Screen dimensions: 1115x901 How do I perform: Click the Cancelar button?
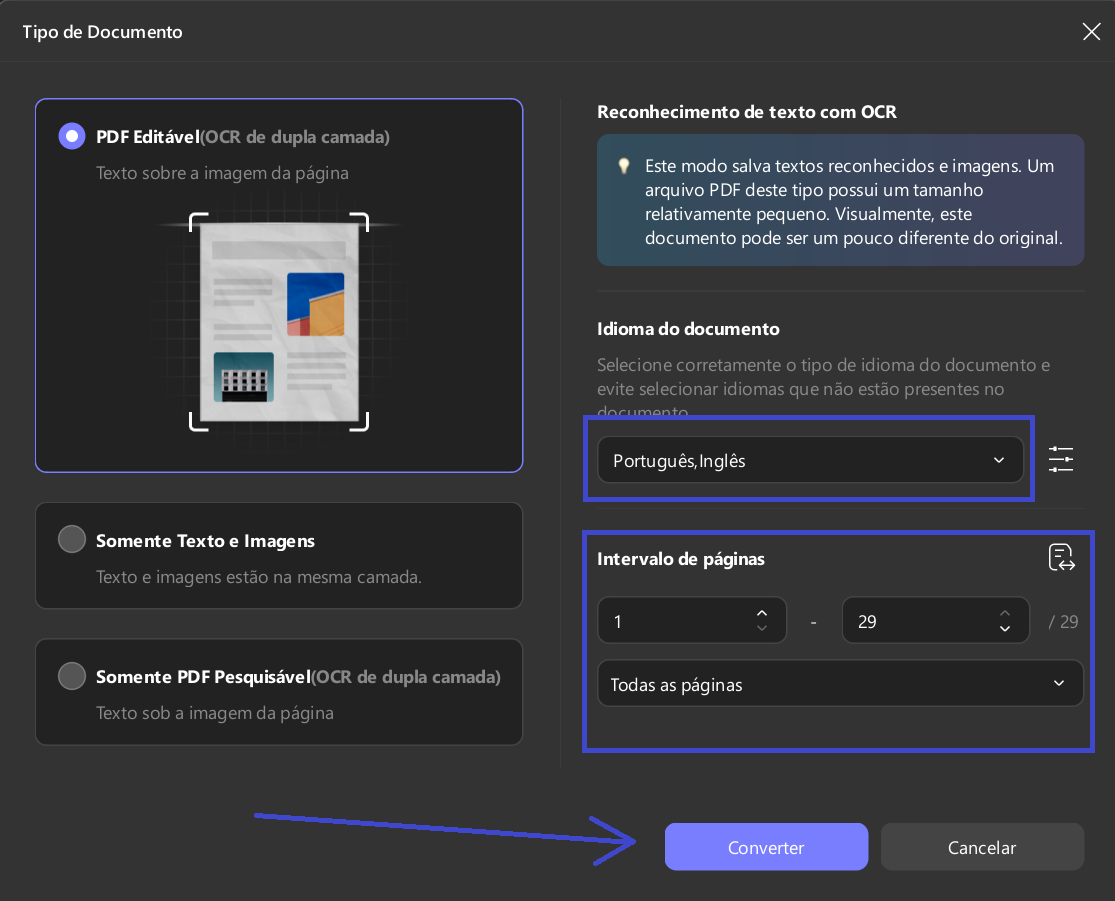coord(982,847)
